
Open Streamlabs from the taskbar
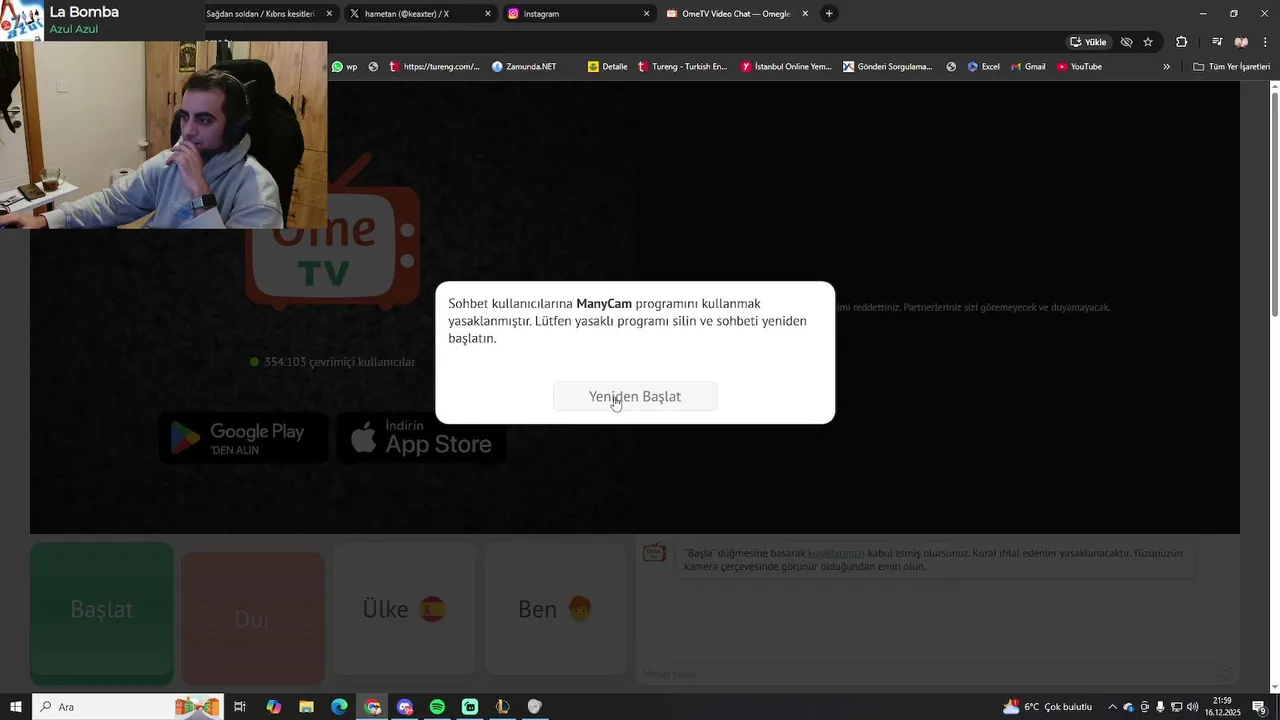(470, 707)
